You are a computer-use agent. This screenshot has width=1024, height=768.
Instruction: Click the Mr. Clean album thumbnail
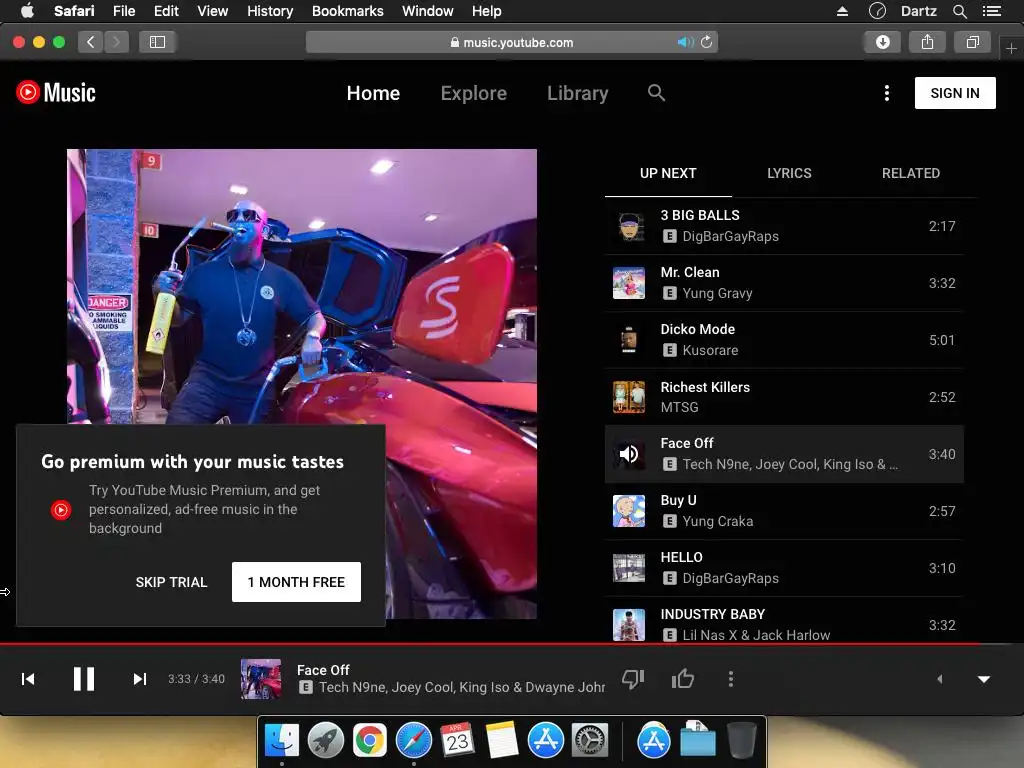[x=629, y=283]
